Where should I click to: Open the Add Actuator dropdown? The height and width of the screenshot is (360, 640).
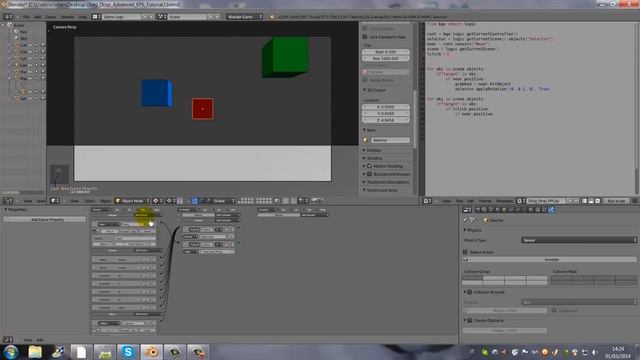click(x=314, y=215)
